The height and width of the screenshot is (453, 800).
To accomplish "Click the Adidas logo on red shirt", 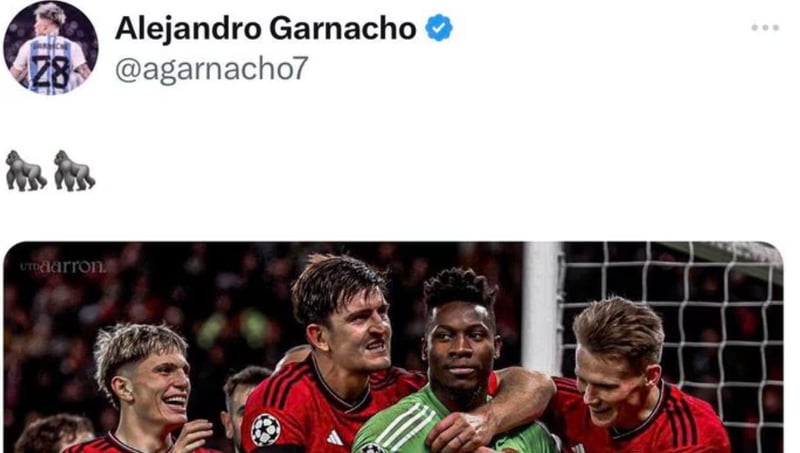I will coord(335,438).
